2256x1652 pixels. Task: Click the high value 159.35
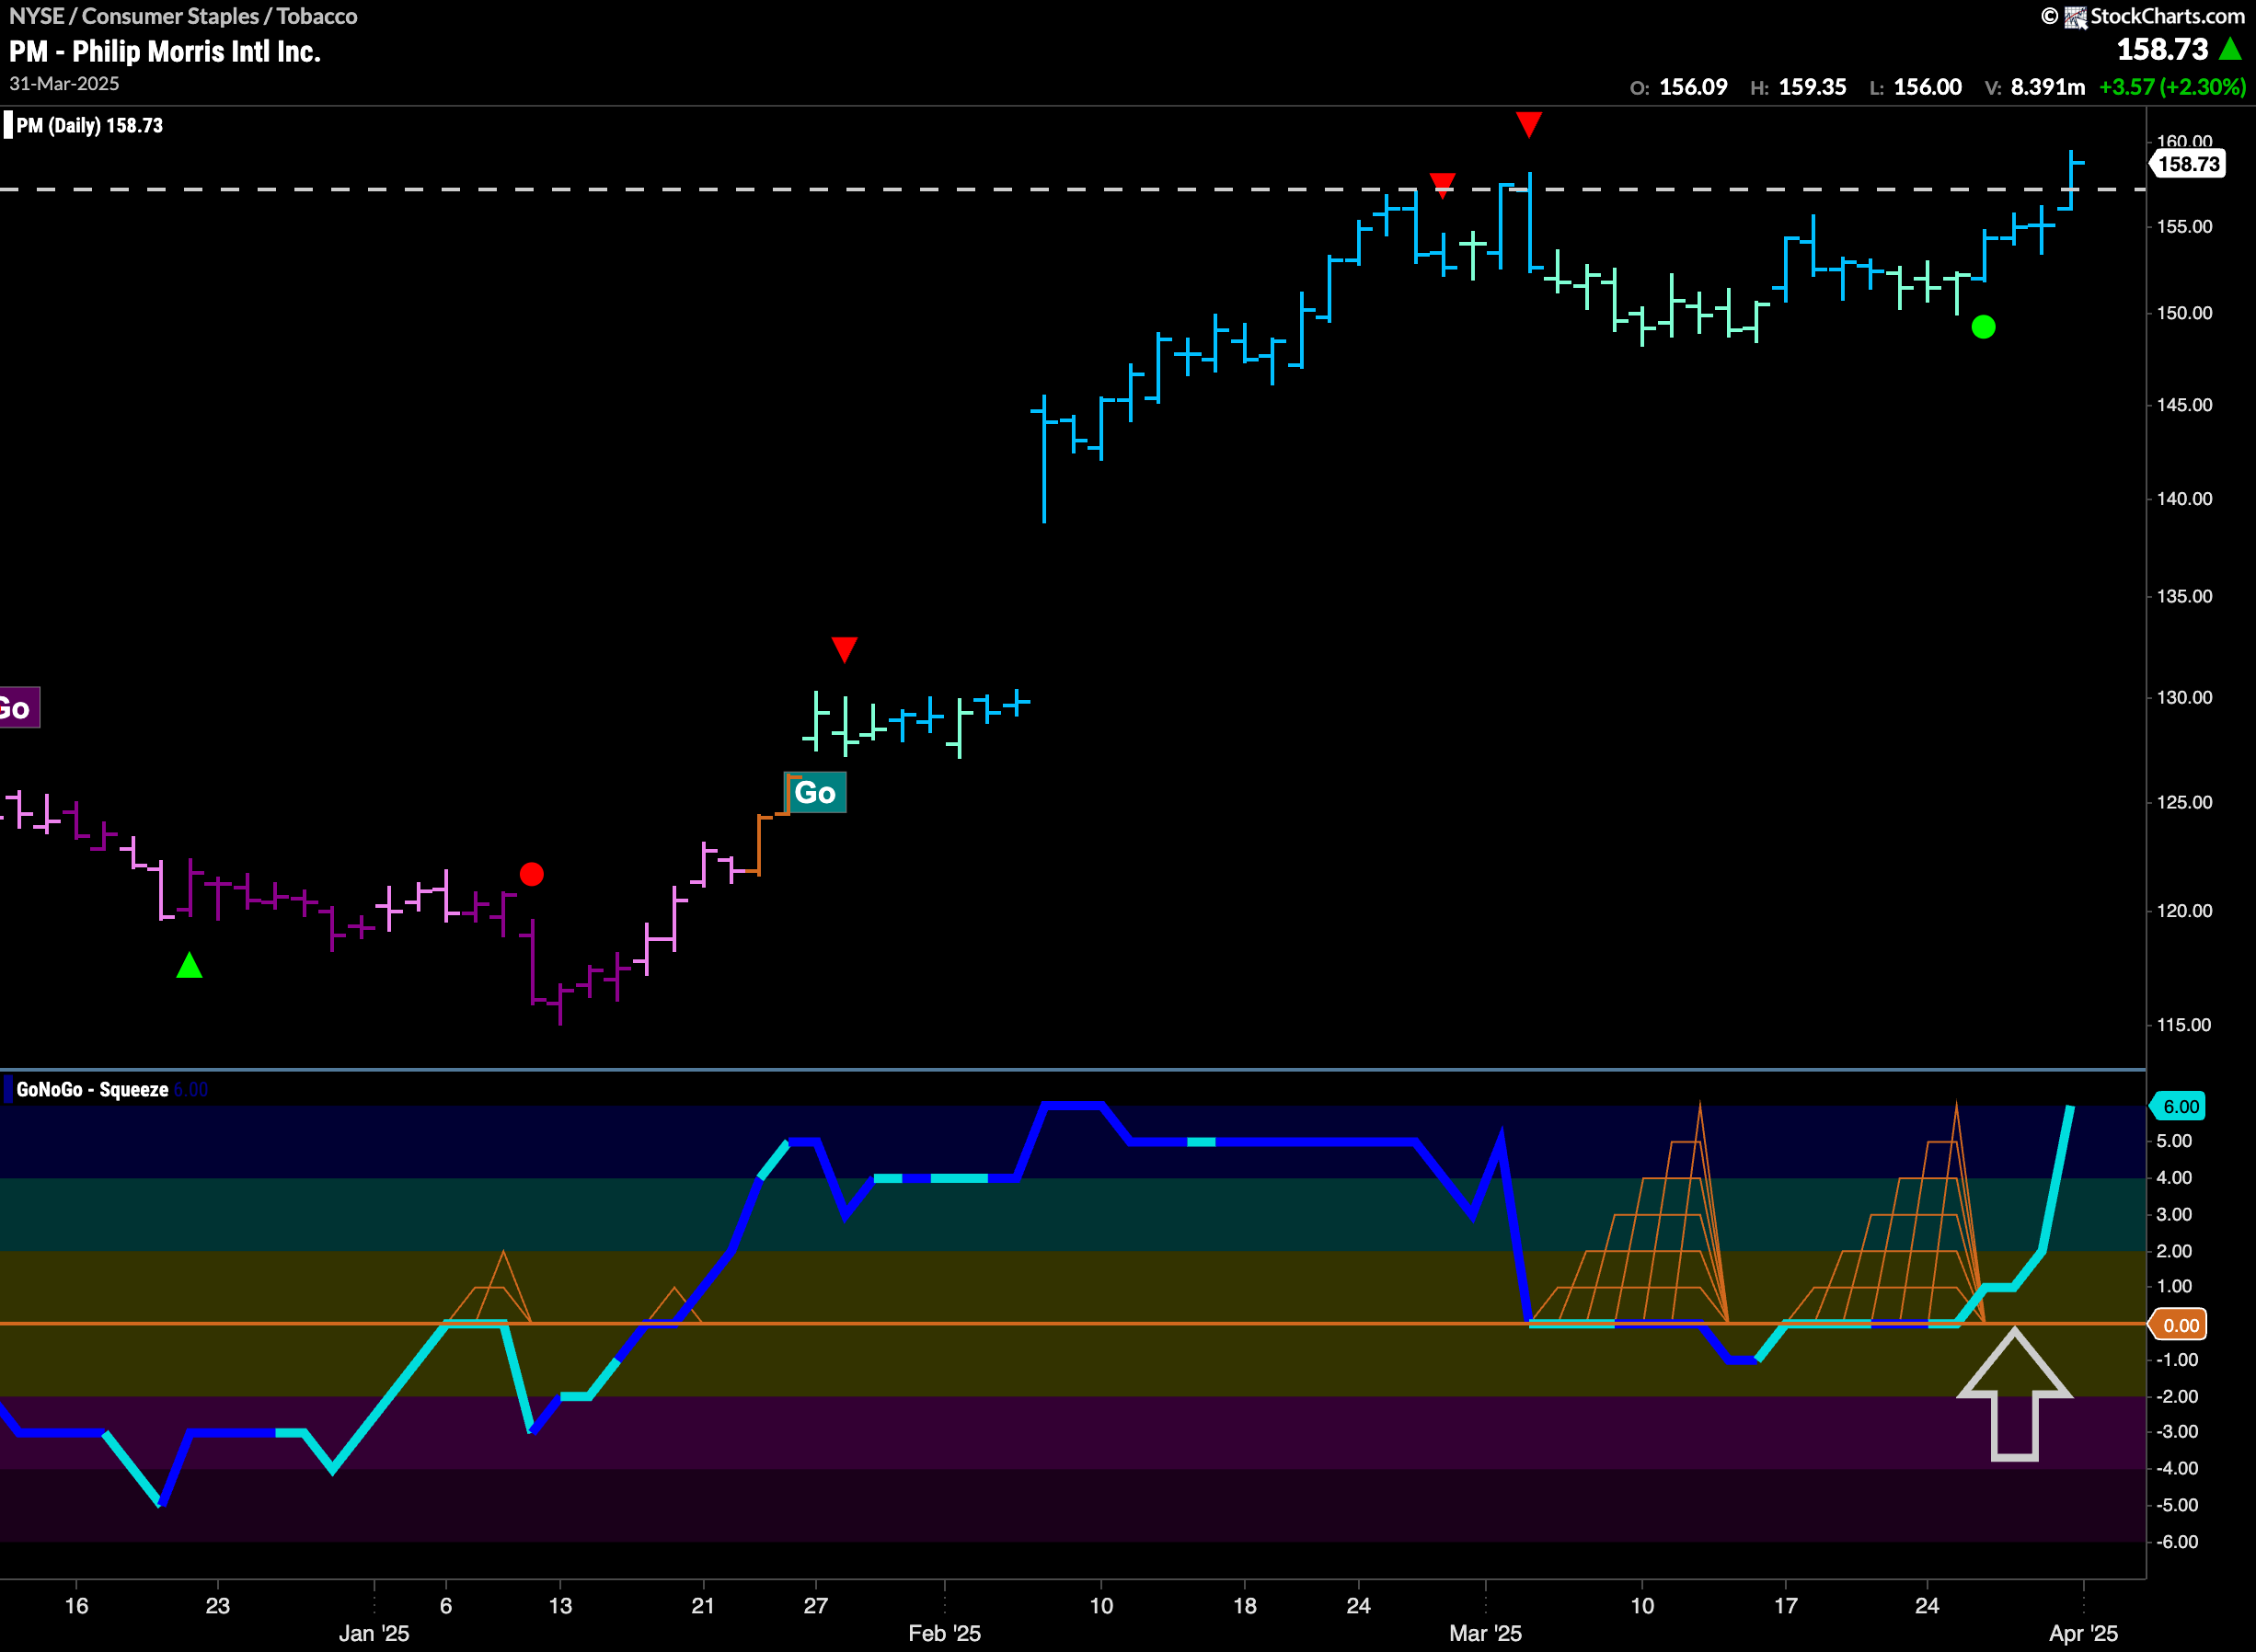[1812, 87]
